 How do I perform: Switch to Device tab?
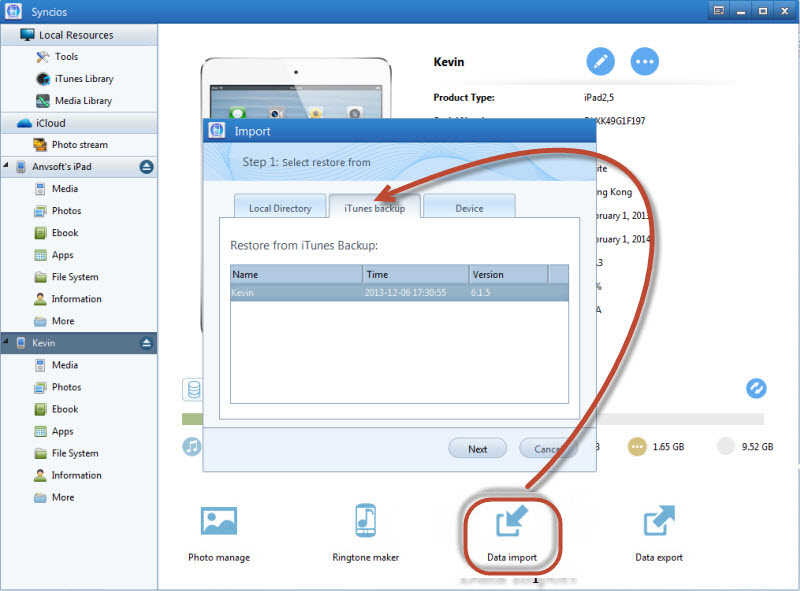(x=469, y=207)
